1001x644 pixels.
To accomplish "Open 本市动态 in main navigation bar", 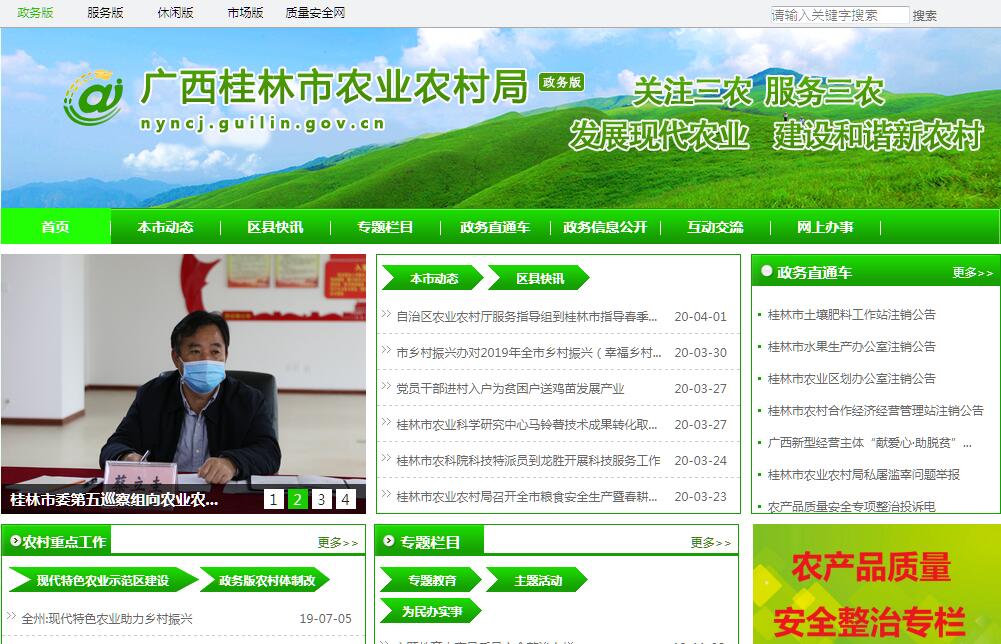I will point(165,227).
